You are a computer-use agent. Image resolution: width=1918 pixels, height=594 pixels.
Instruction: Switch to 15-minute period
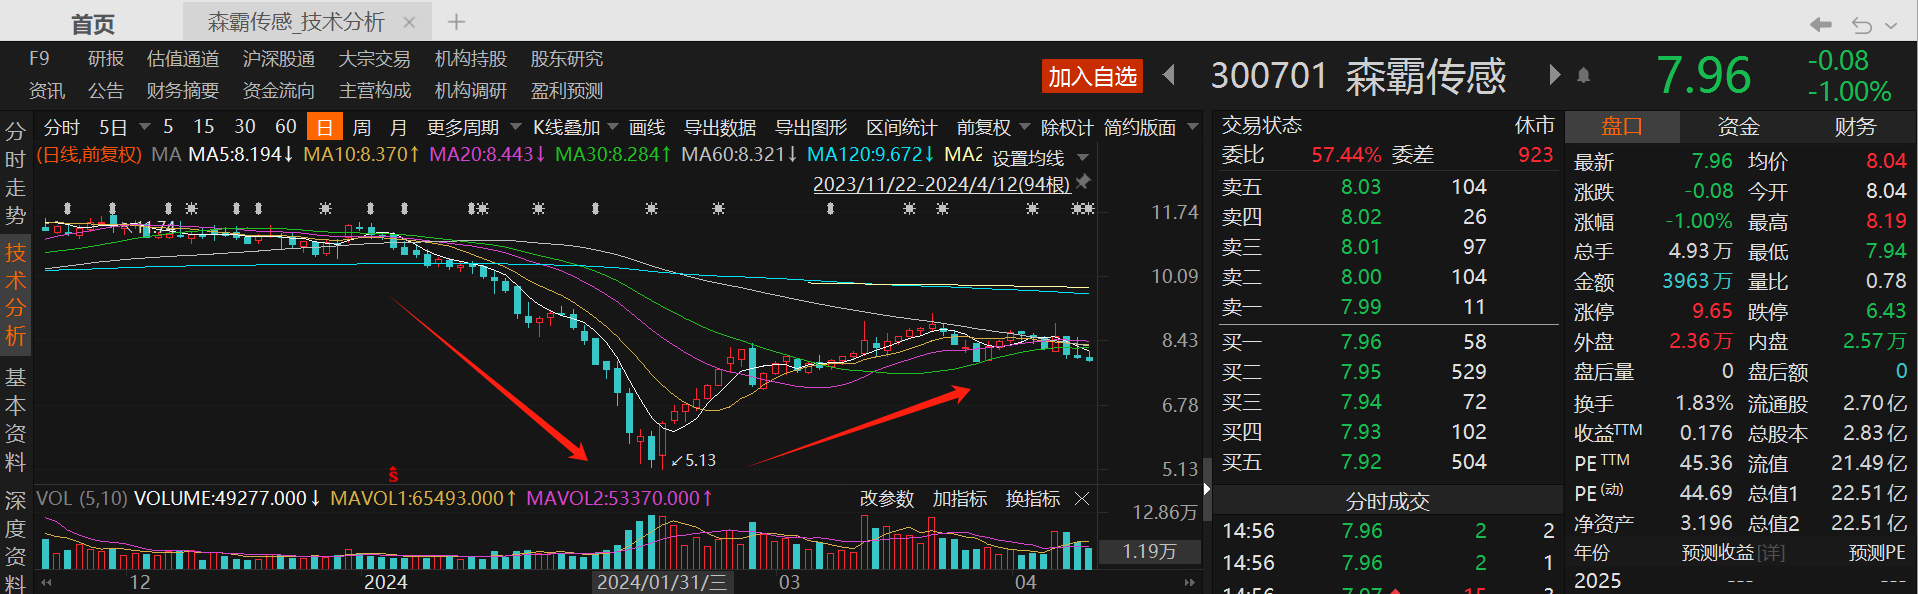click(x=204, y=127)
